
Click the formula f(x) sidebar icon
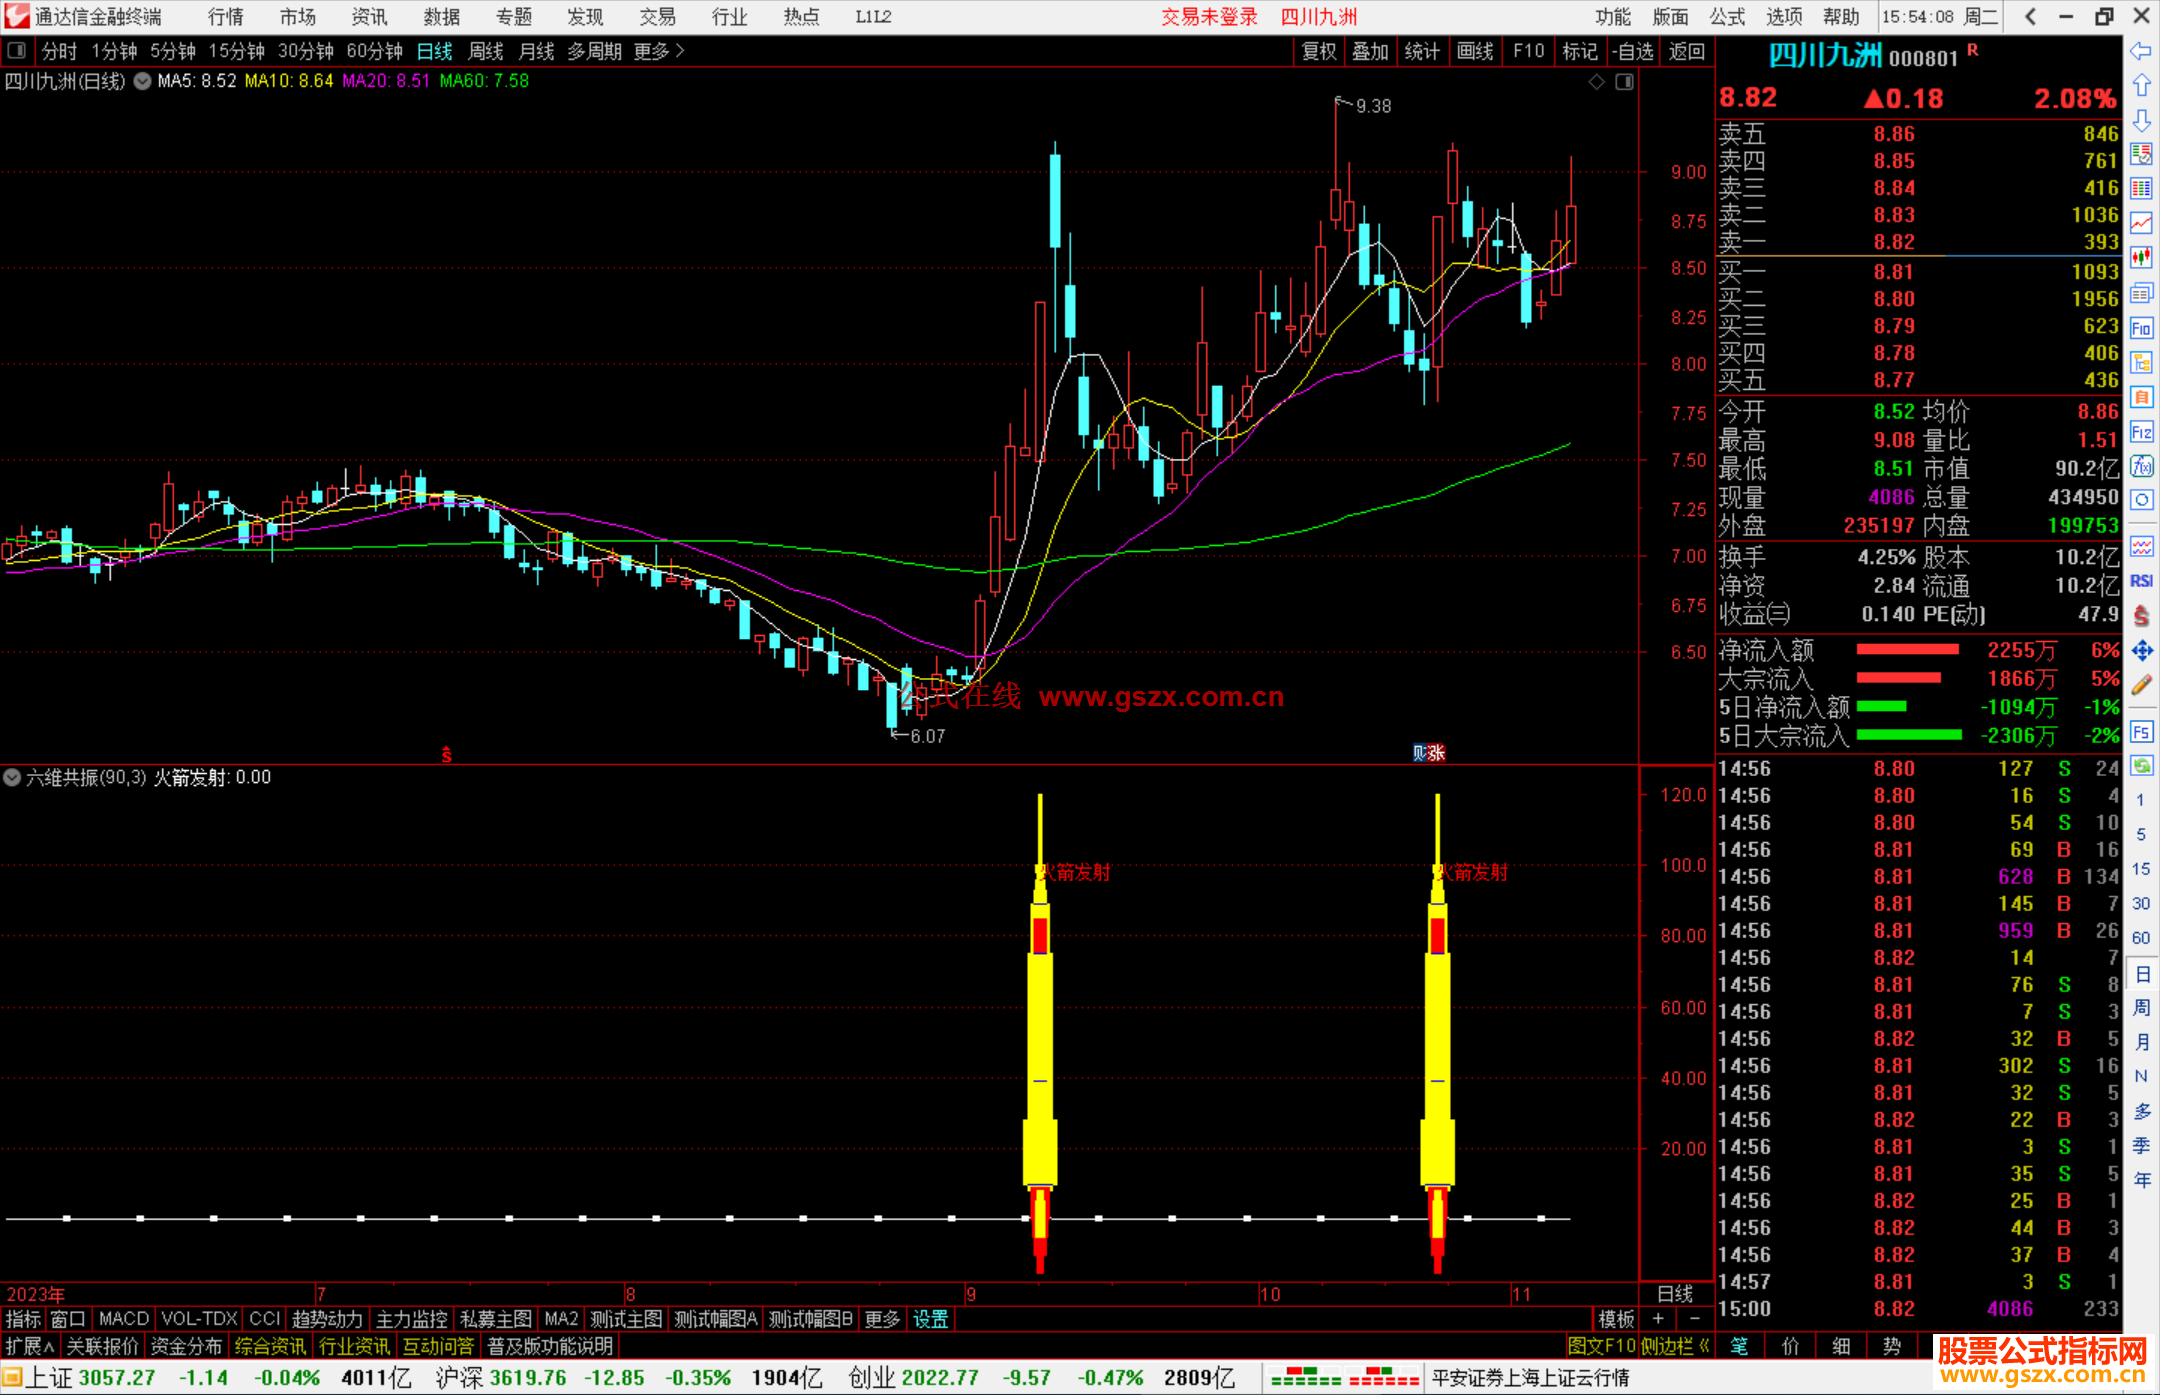click(2141, 466)
